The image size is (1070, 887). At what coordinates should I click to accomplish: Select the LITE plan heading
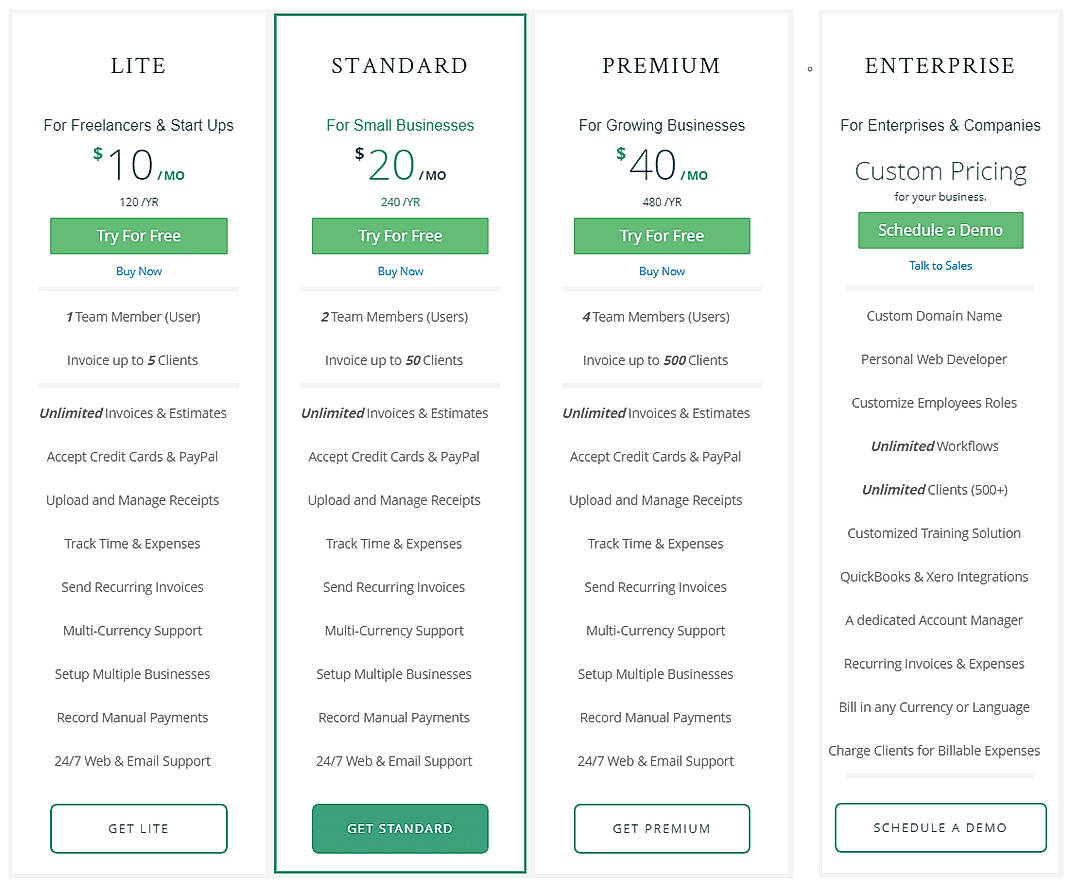pos(138,66)
